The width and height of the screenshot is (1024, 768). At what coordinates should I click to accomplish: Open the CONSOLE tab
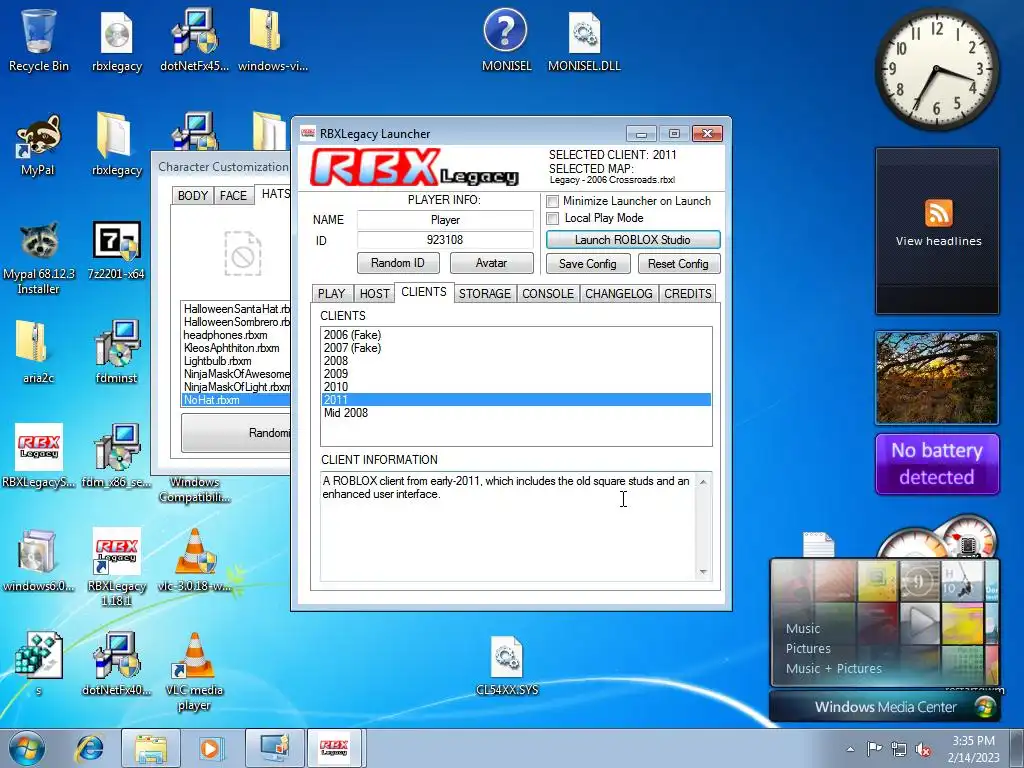pos(548,294)
